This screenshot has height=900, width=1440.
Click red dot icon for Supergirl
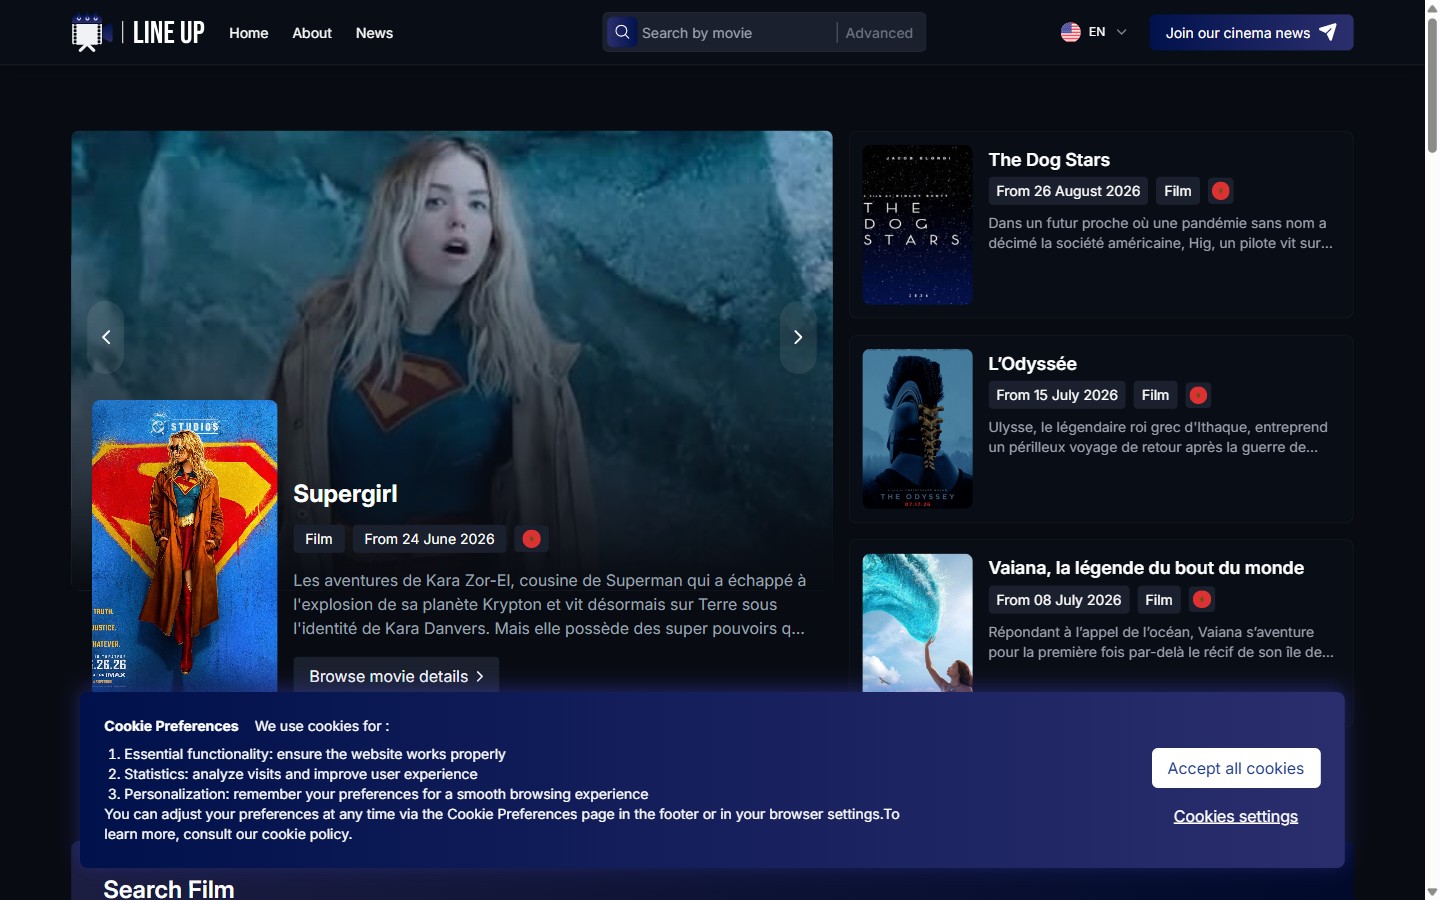click(x=532, y=539)
